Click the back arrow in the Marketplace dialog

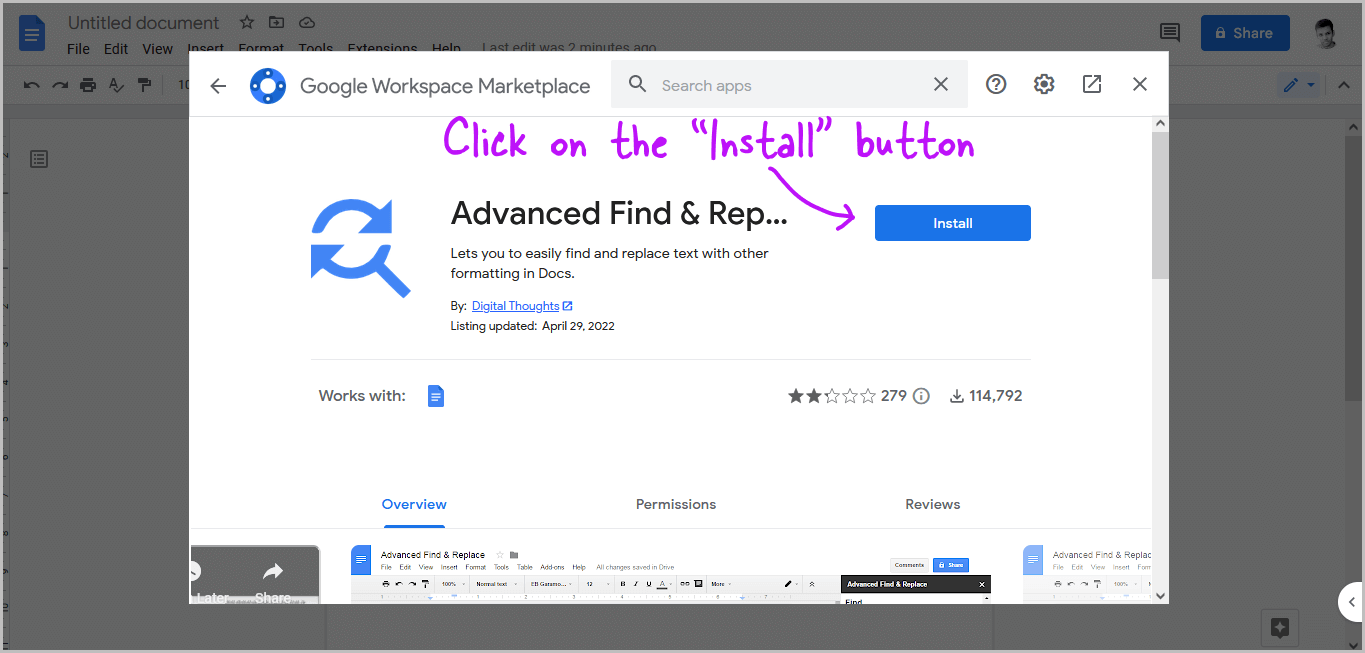coord(218,85)
